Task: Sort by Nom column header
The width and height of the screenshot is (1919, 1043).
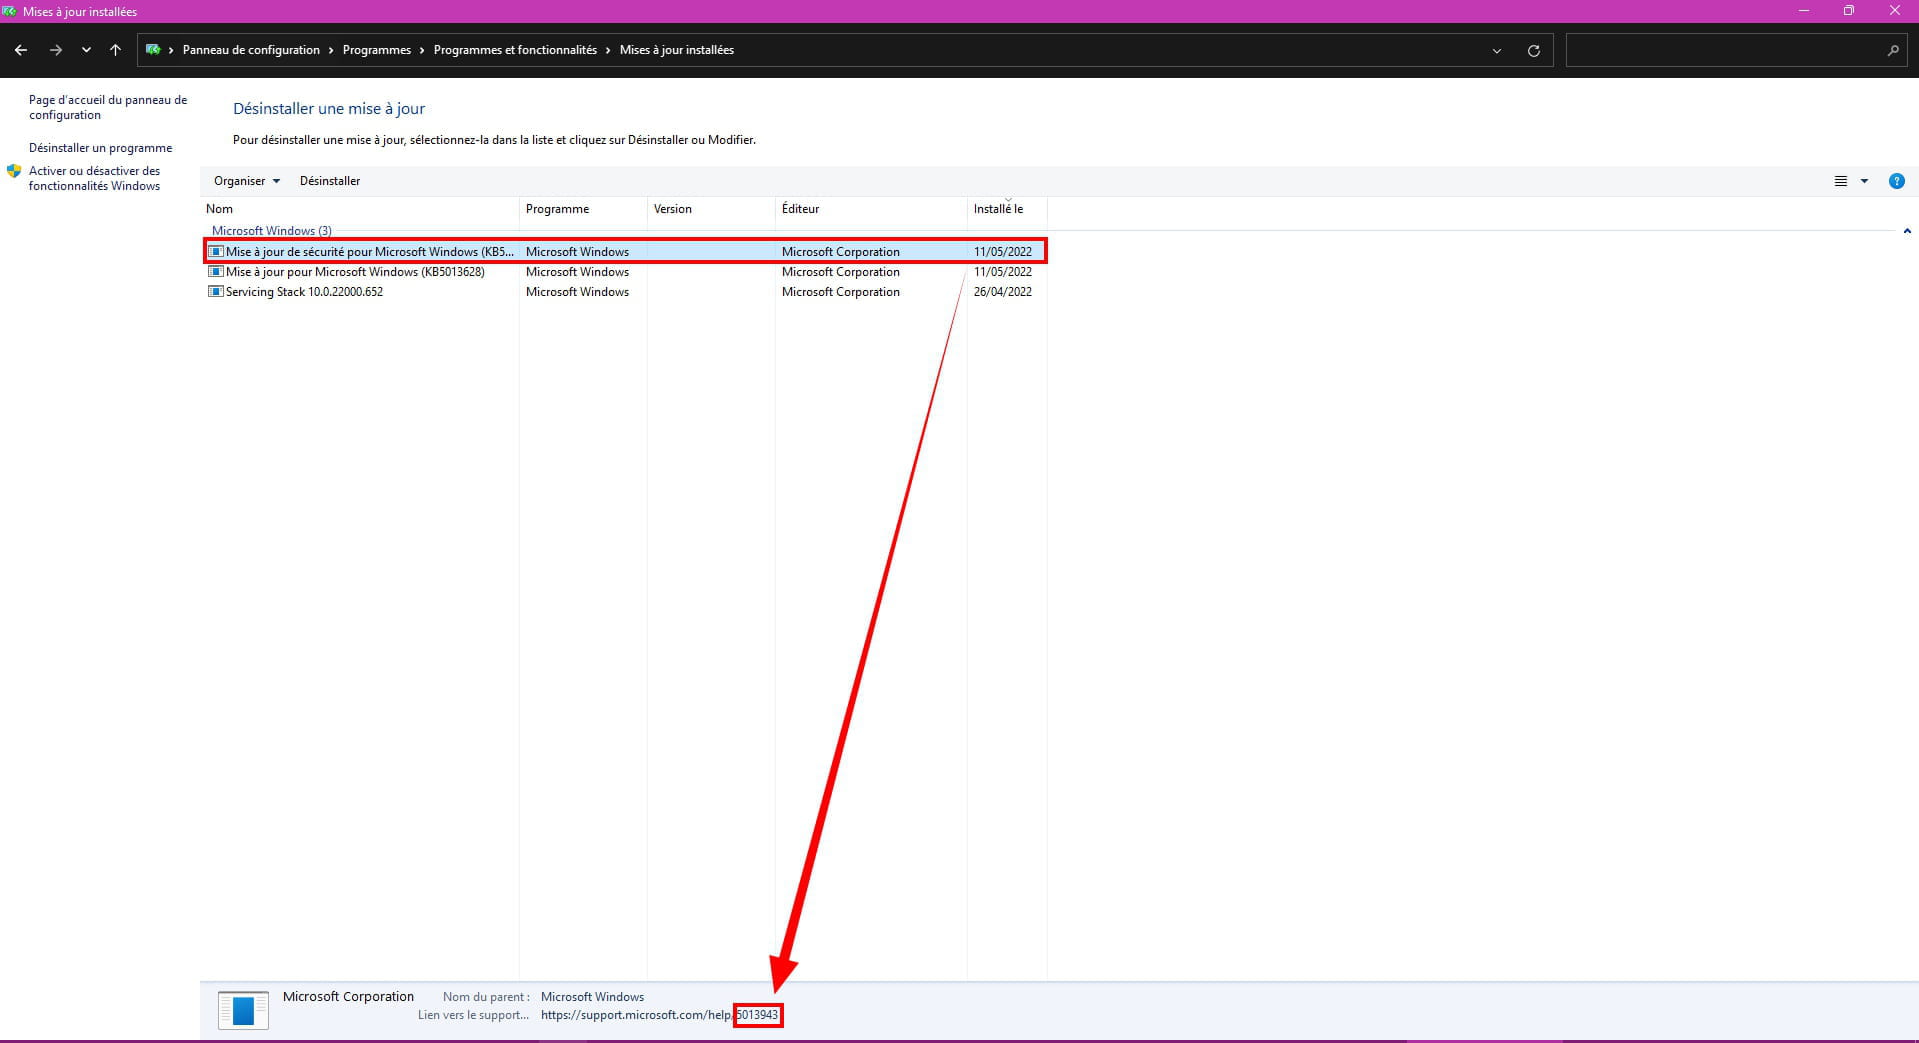Action: [x=360, y=209]
